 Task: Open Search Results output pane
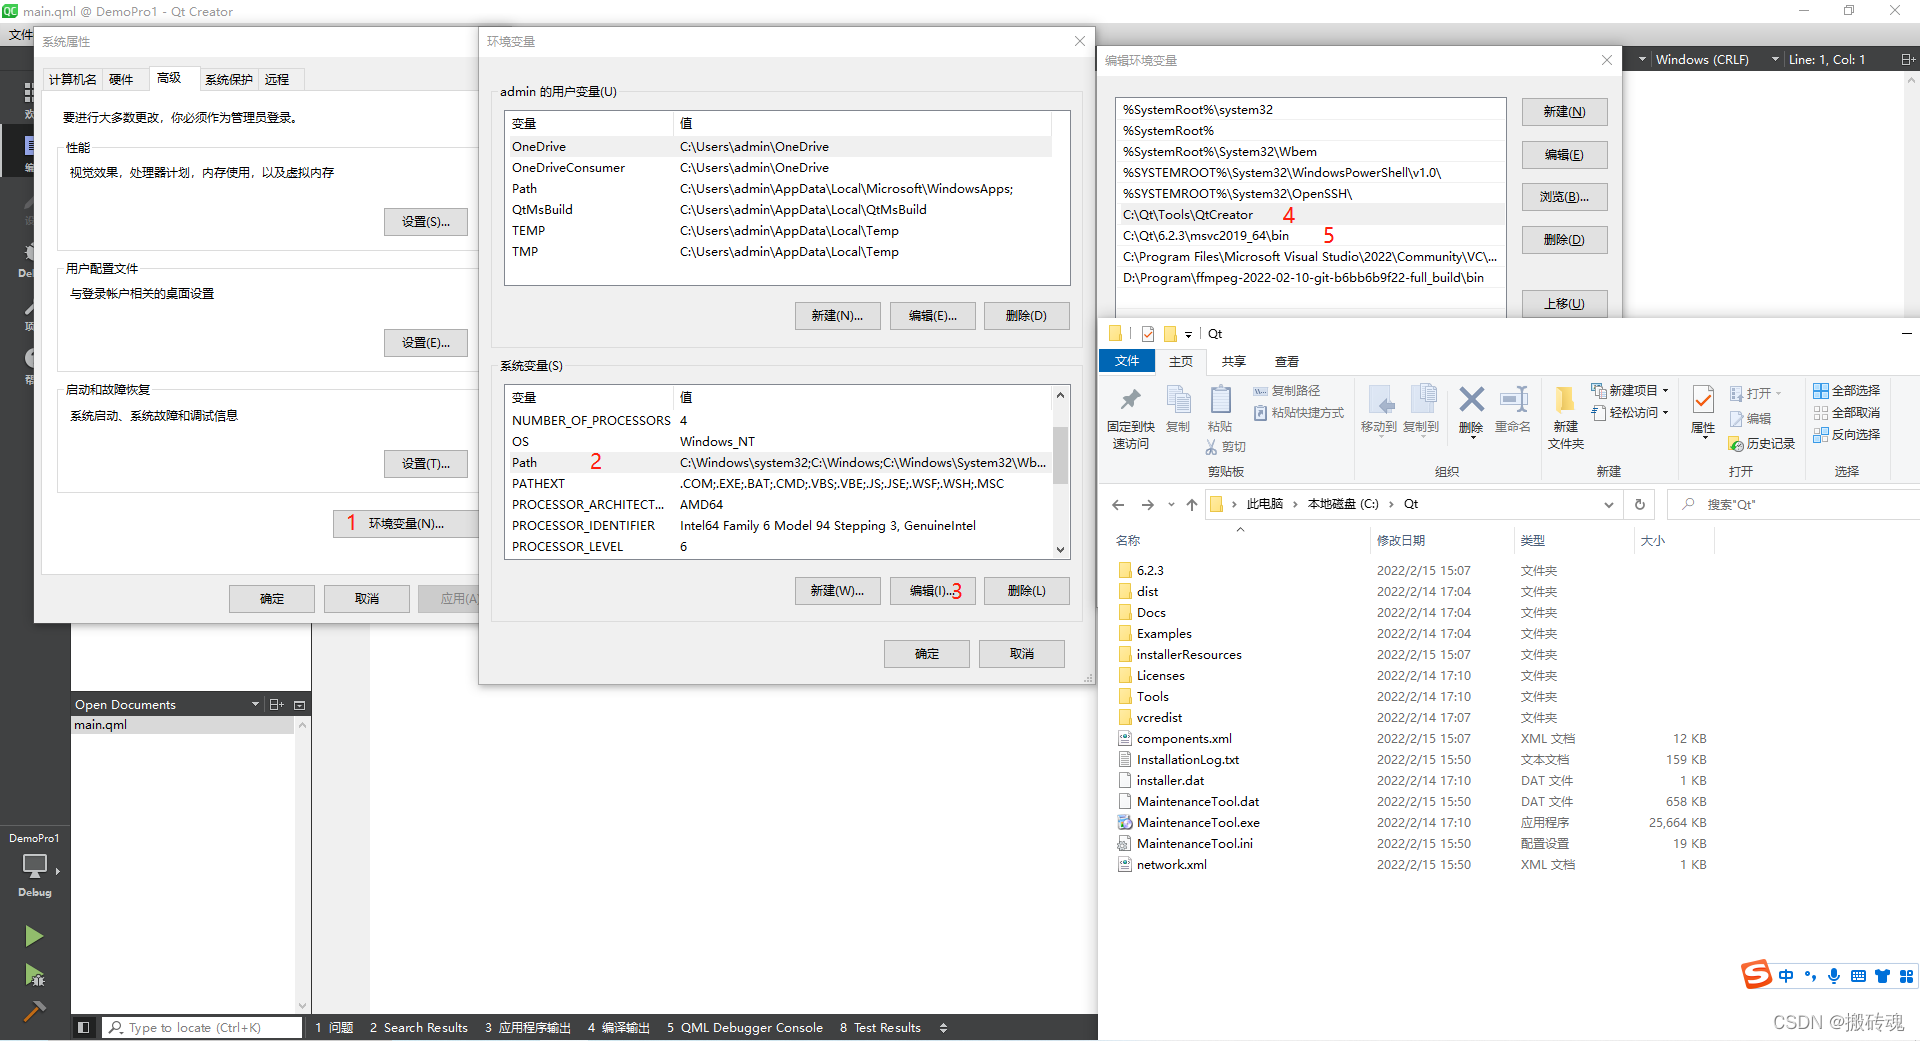click(418, 1027)
